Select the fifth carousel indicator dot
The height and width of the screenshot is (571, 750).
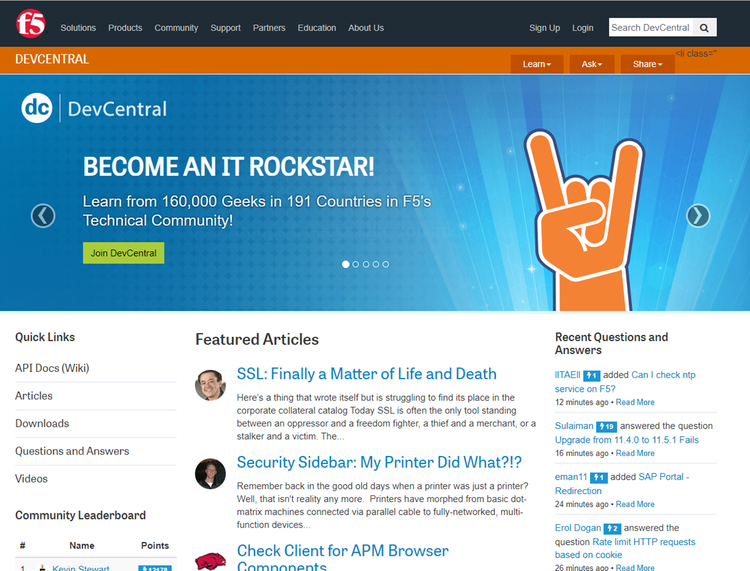pyautogui.click(x=386, y=264)
